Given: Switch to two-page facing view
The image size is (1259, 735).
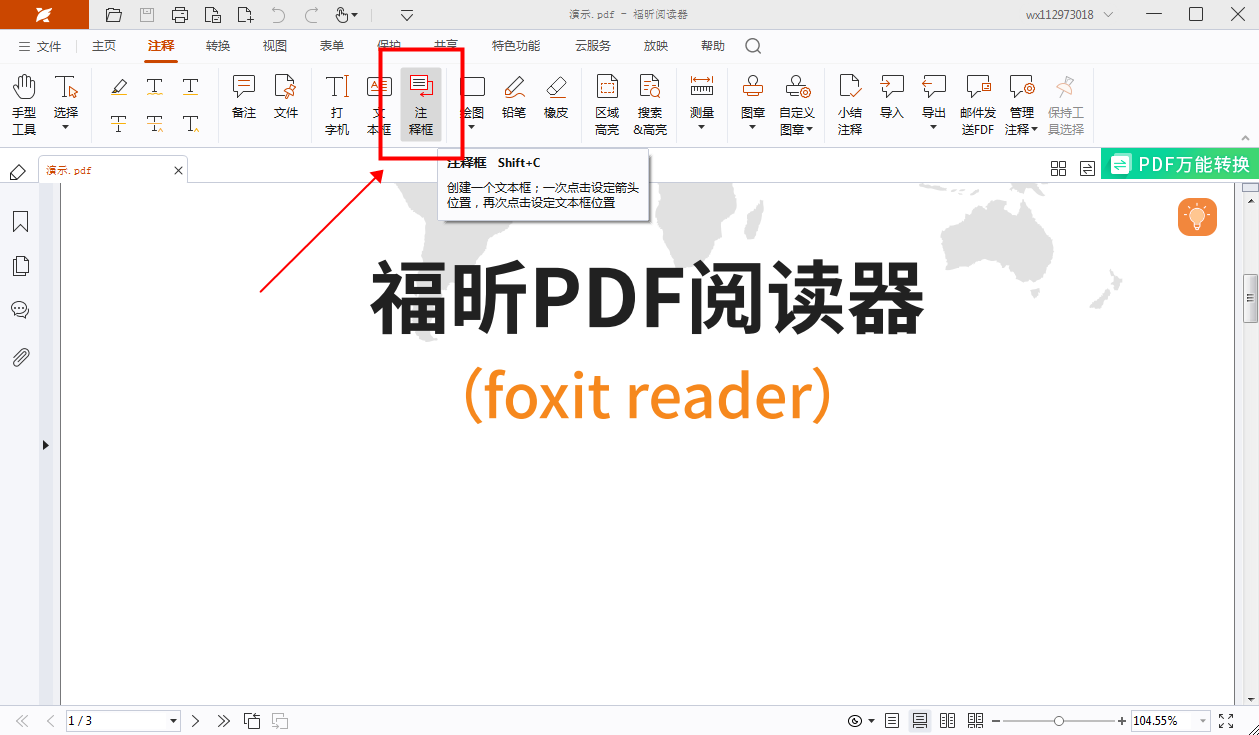Looking at the screenshot, I should pyautogui.click(x=948, y=721).
